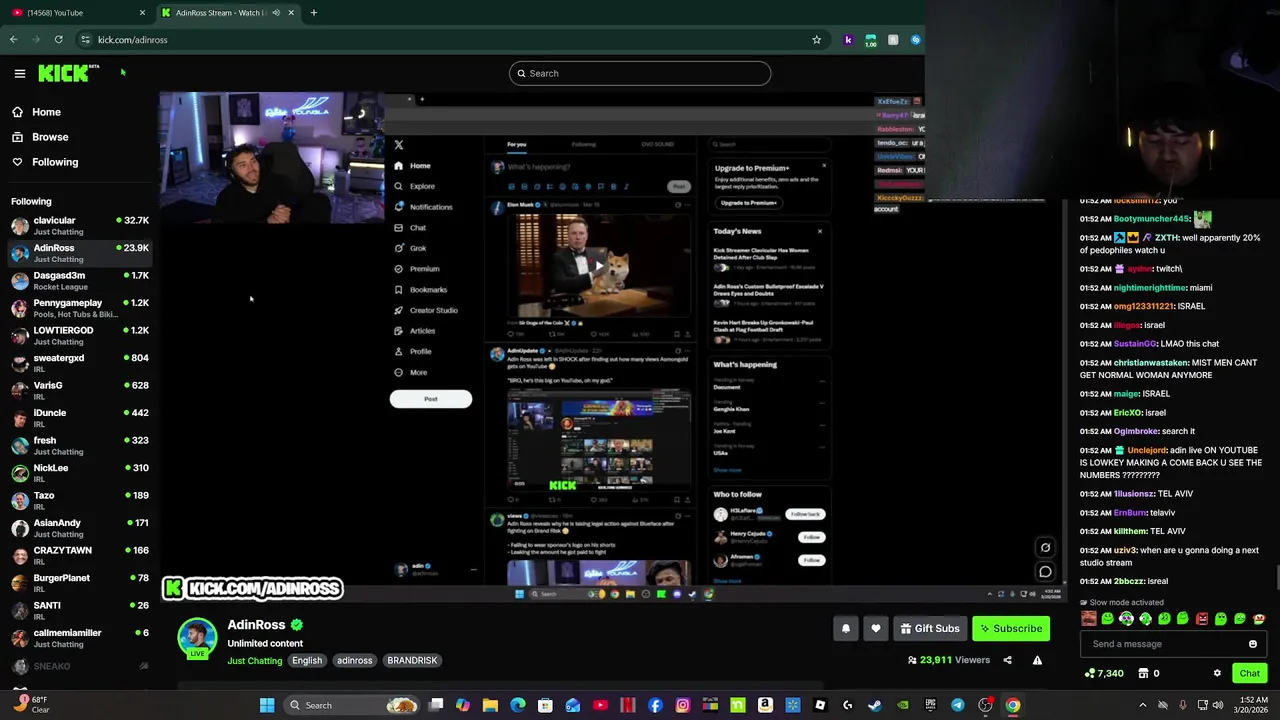Click the address bar URL
The image size is (1280, 720).
pyautogui.click(x=132, y=40)
